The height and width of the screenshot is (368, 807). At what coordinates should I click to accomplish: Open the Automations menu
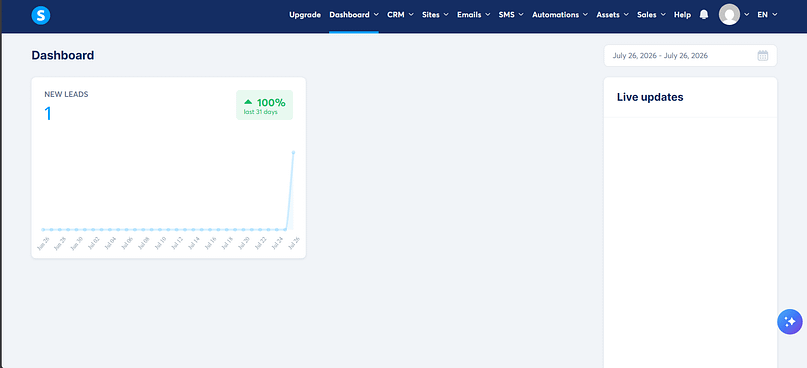[x=560, y=15]
